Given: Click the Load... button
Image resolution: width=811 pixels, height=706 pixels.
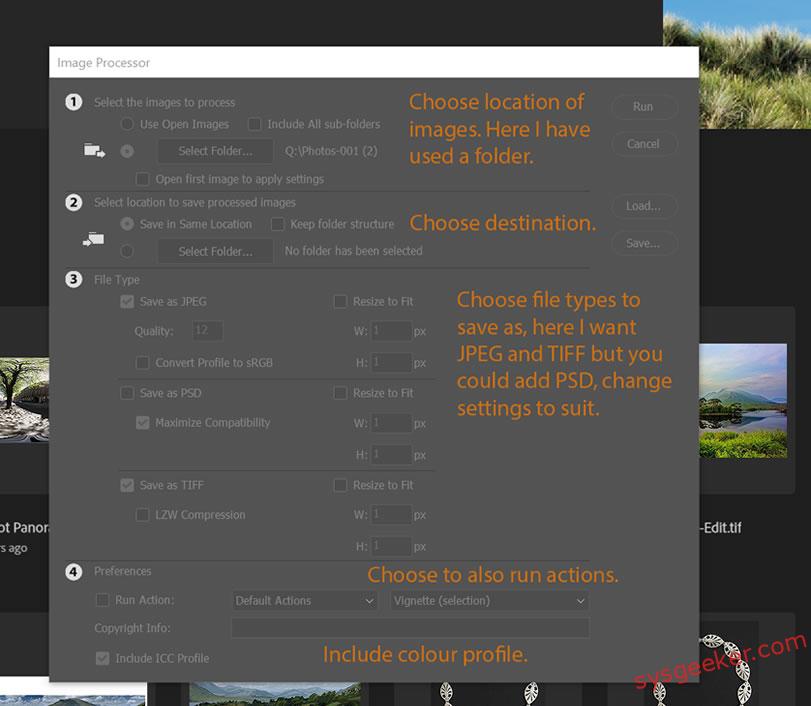Looking at the screenshot, I should [x=644, y=206].
